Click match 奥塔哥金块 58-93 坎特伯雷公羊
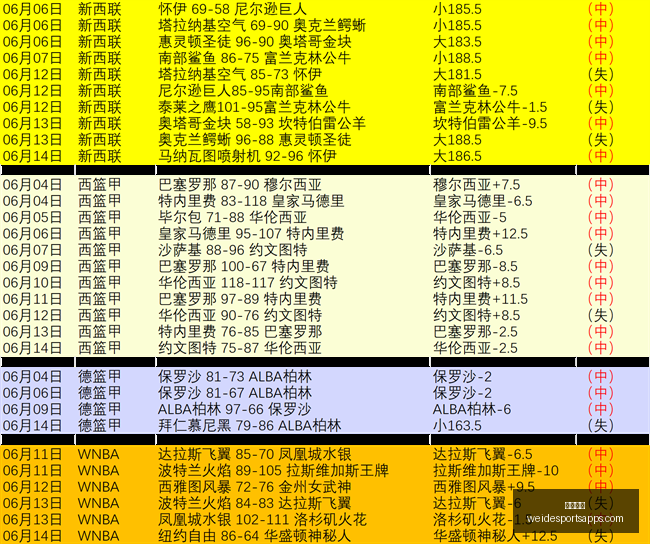 (x=262, y=124)
